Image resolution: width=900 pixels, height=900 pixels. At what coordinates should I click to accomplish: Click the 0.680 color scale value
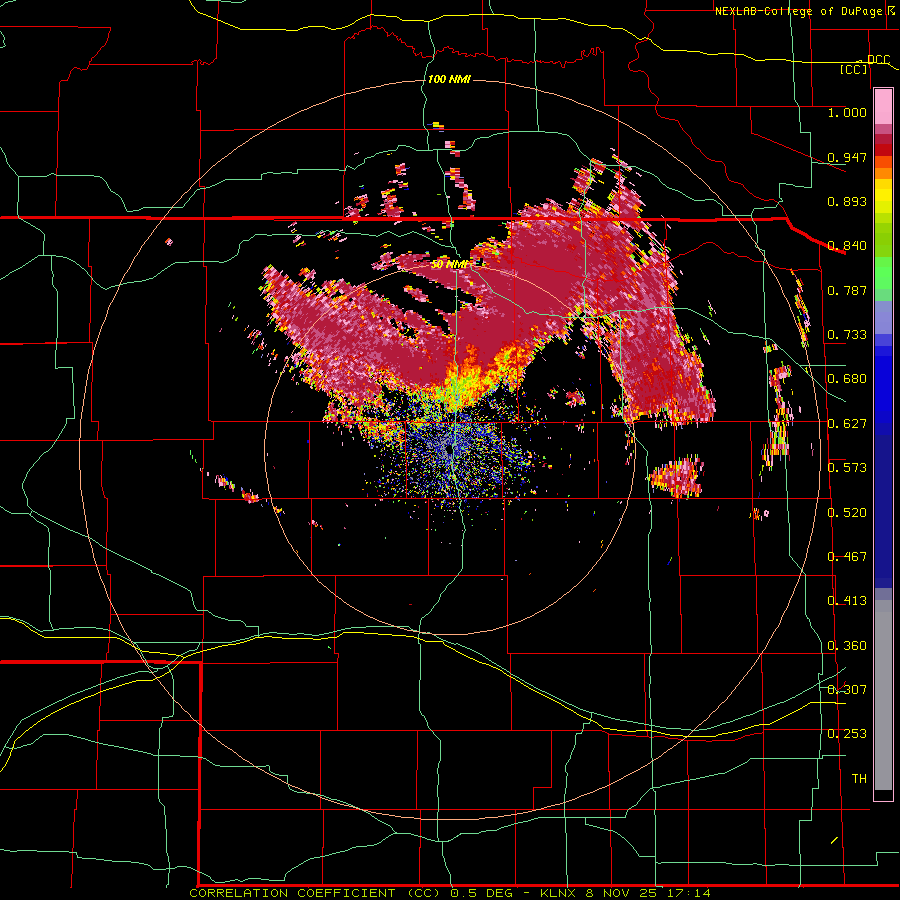847,379
